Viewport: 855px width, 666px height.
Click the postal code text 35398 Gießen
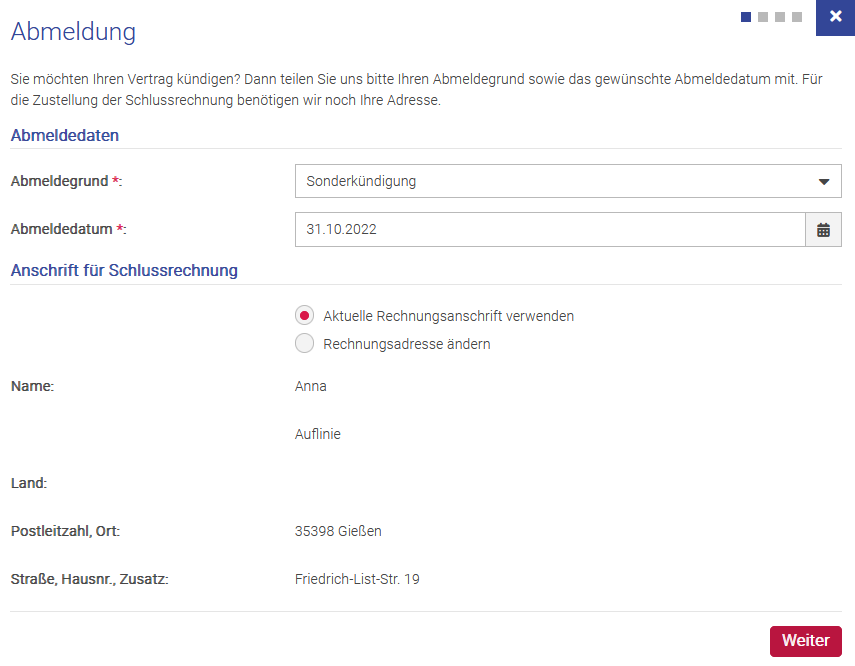click(x=338, y=531)
